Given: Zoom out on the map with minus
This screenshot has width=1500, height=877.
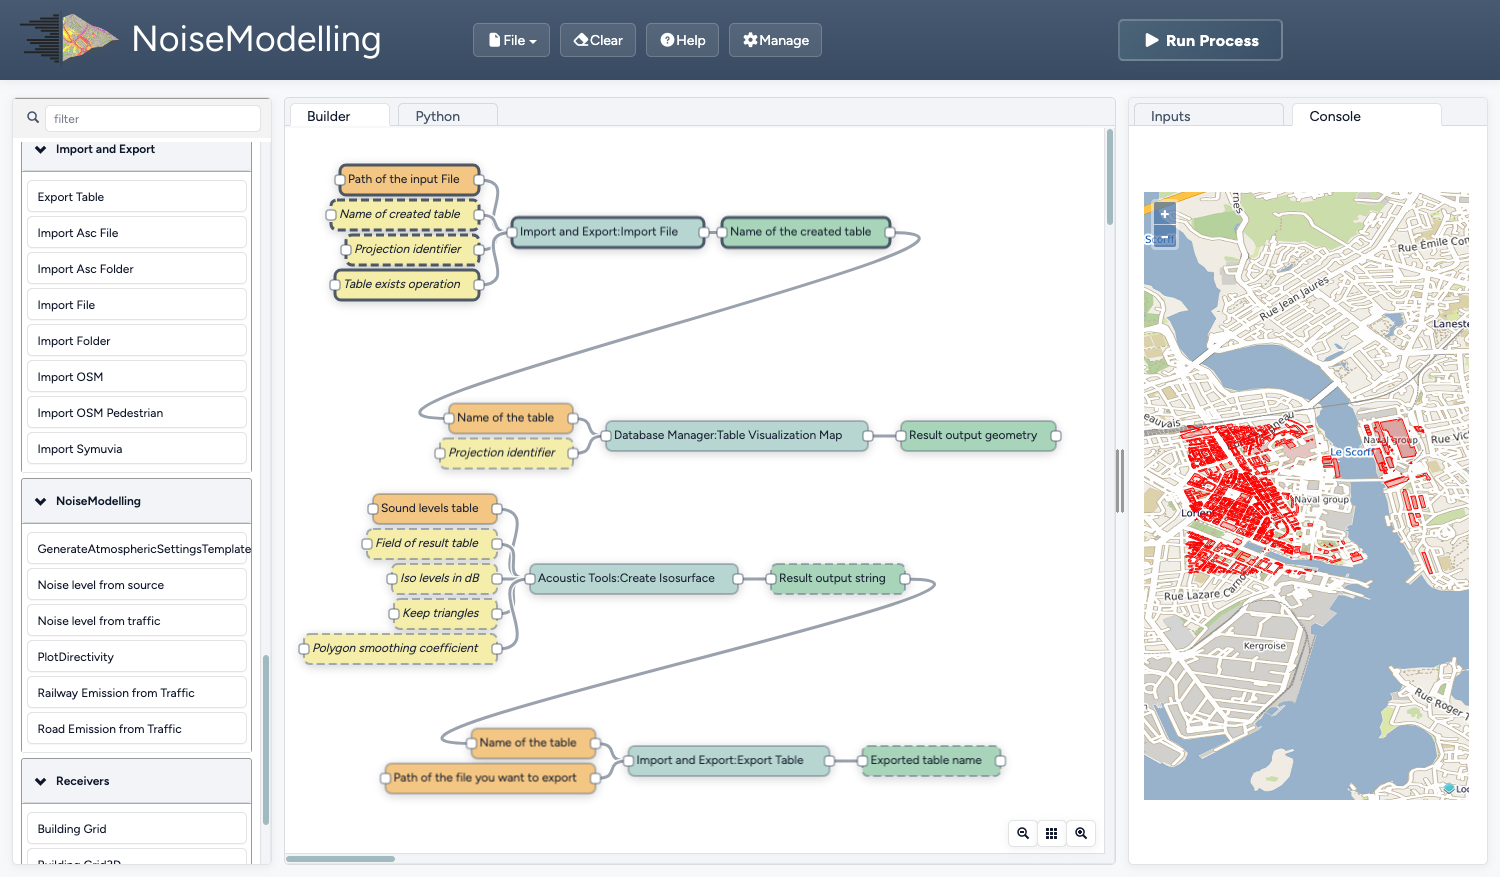Looking at the screenshot, I should coord(1164,237).
